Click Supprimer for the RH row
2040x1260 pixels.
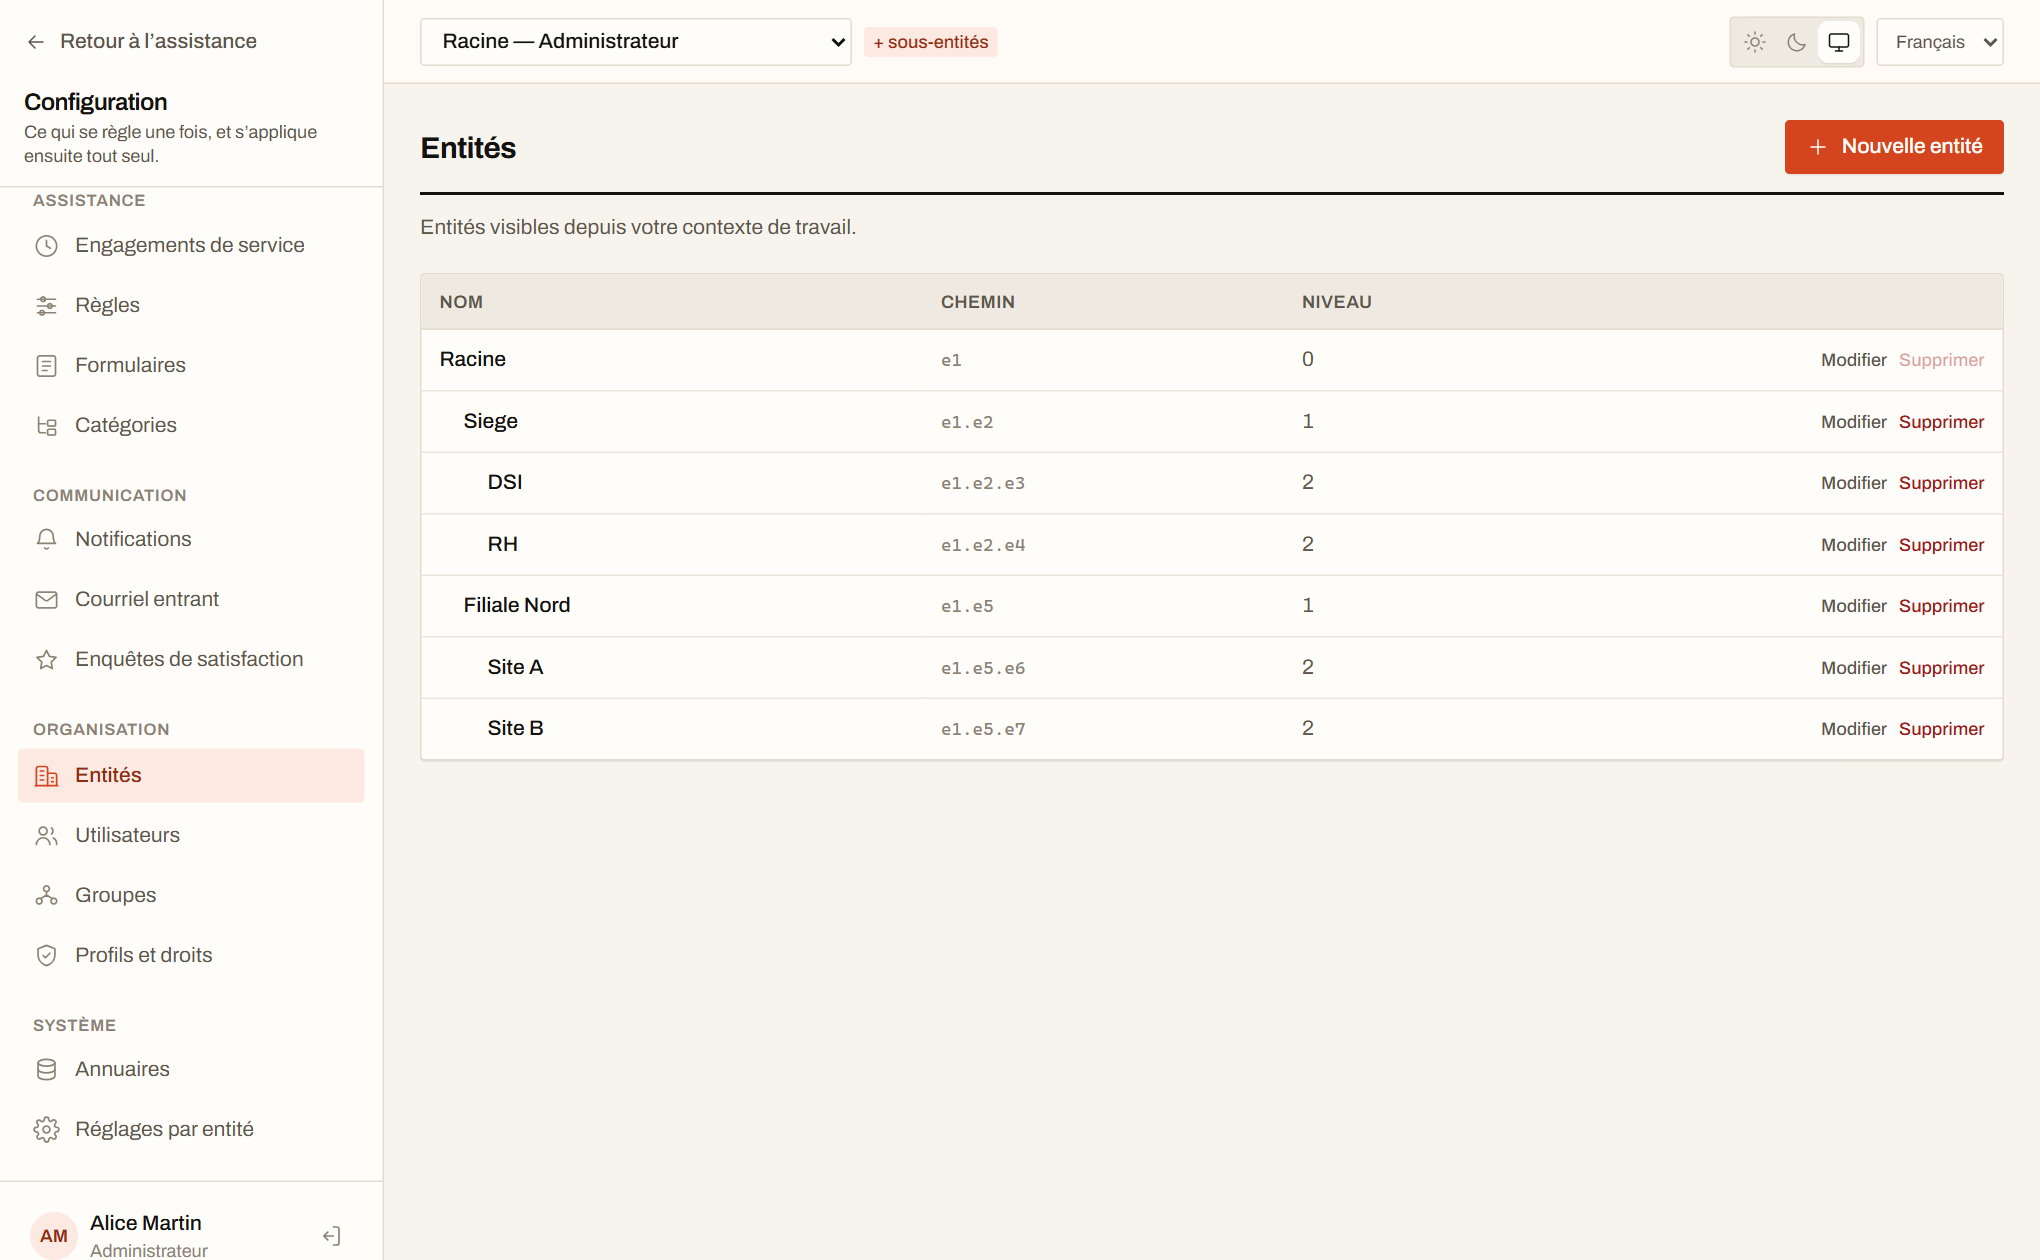pyautogui.click(x=1941, y=545)
